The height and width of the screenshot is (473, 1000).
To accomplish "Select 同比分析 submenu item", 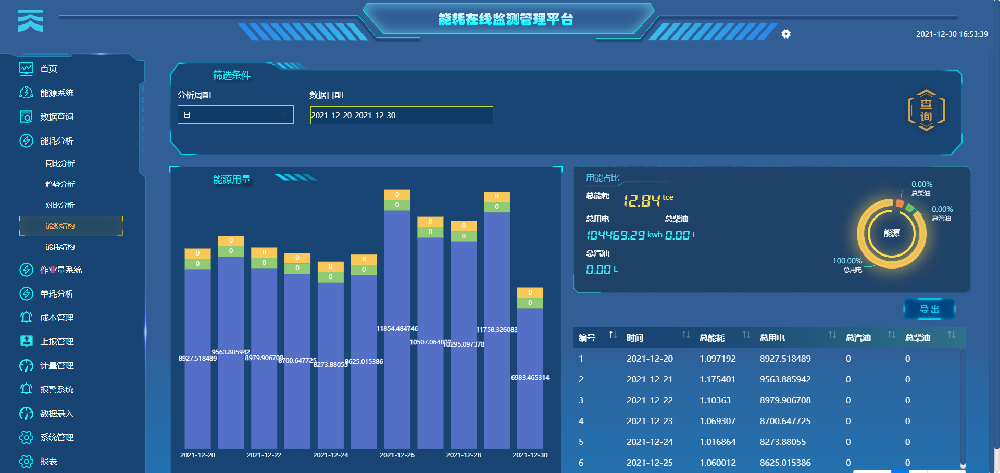I will coord(60,163).
